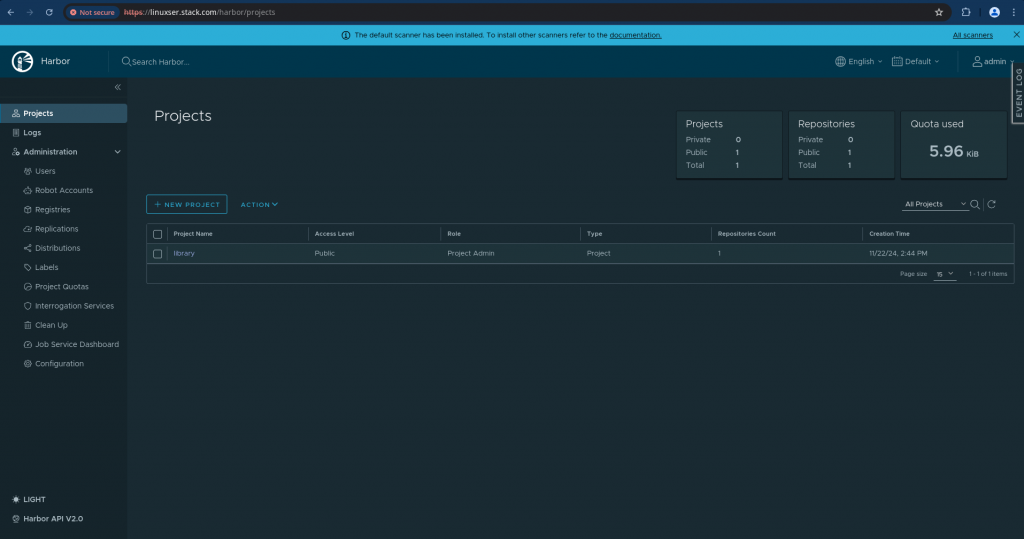The height and width of the screenshot is (539, 1024).
Task: Collapse the sidebar with the double-chevron icon
Action: tap(118, 87)
